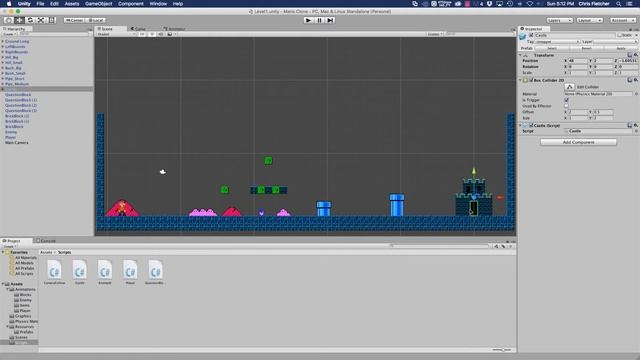Collapse the Animations folder
The width and height of the screenshot is (640, 360).
[8, 289]
